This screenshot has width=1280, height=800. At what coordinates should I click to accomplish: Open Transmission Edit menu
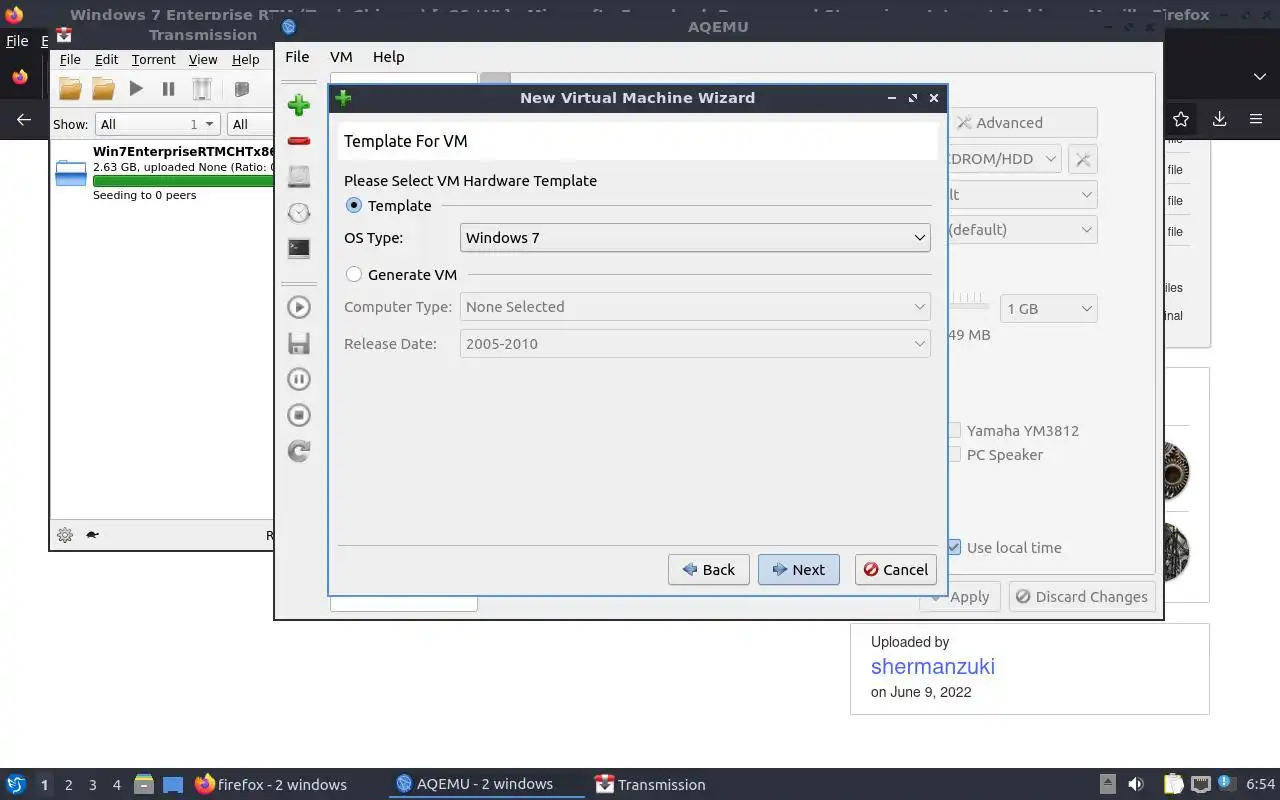(x=106, y=60)
